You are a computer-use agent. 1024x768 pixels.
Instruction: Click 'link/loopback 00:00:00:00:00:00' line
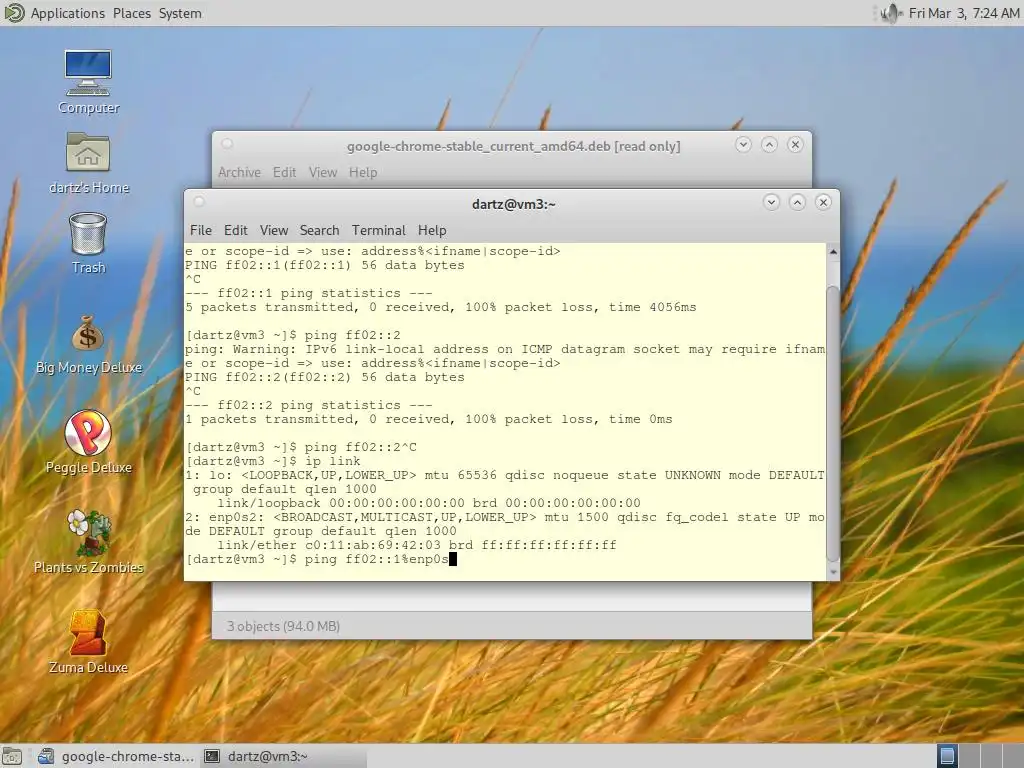coord(428,503)
